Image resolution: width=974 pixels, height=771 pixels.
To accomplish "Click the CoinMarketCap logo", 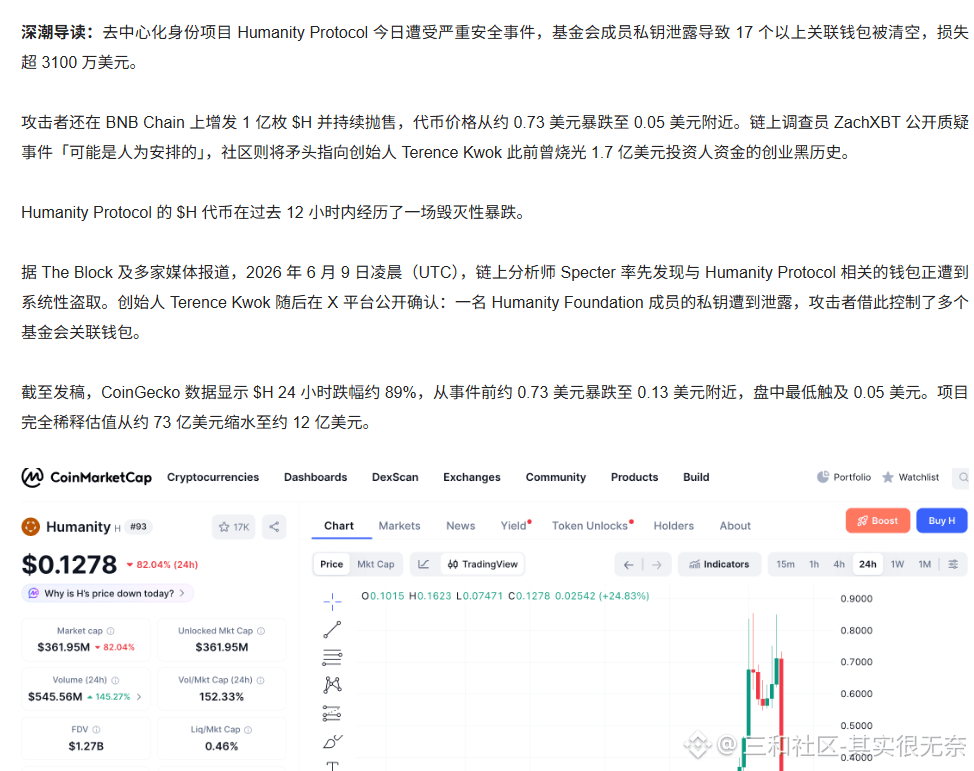I will 86,477.
